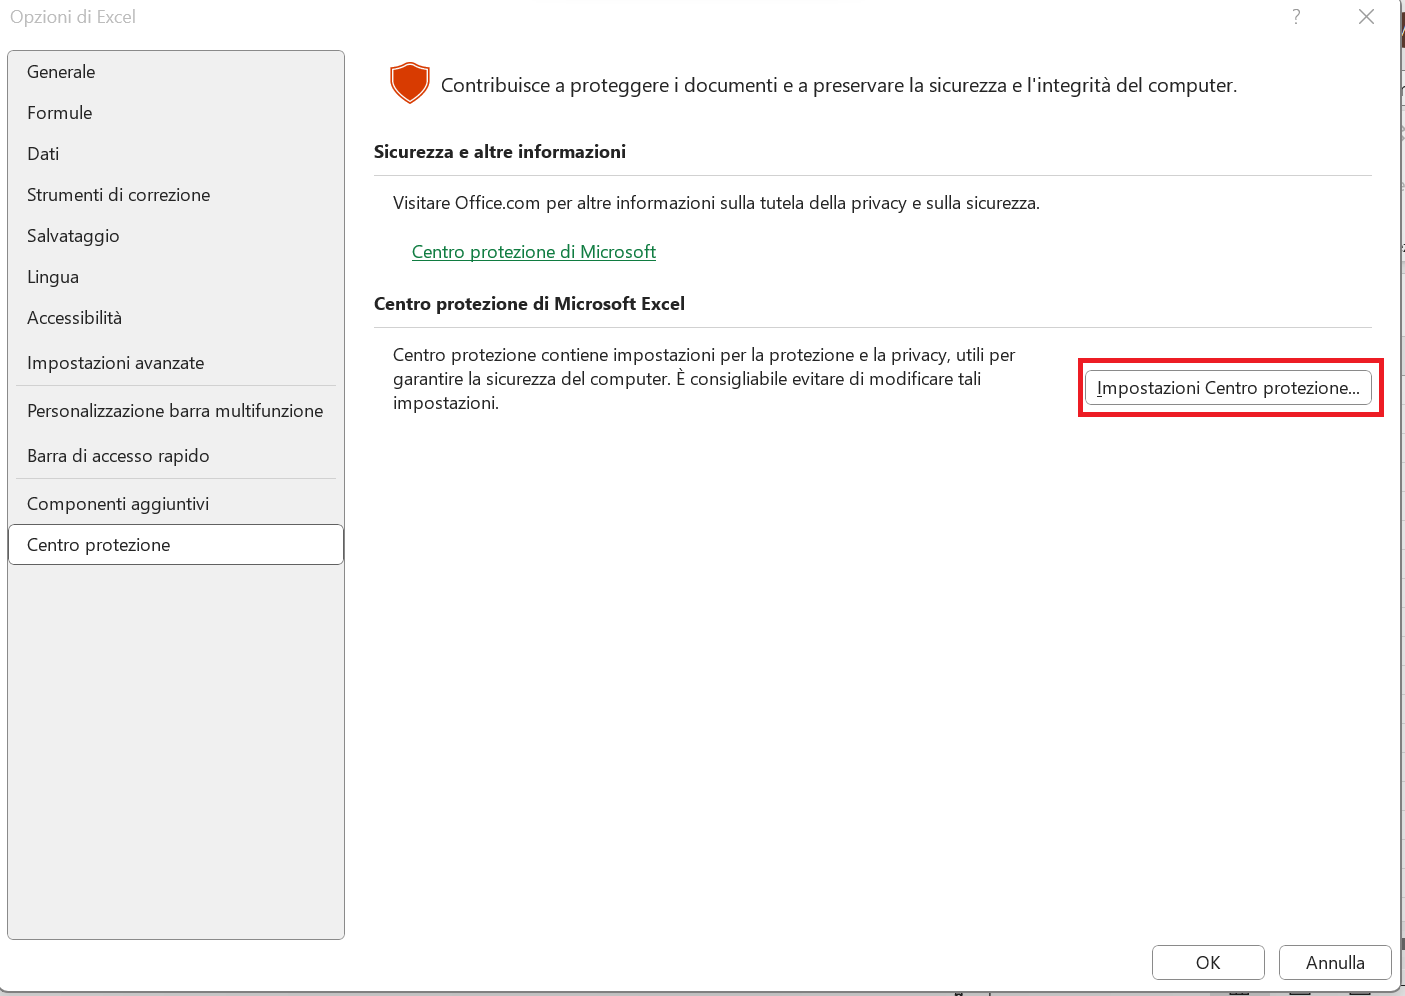Open Impostazioni avanzate
The image size is (1405, 996).
tap(175, 363)
